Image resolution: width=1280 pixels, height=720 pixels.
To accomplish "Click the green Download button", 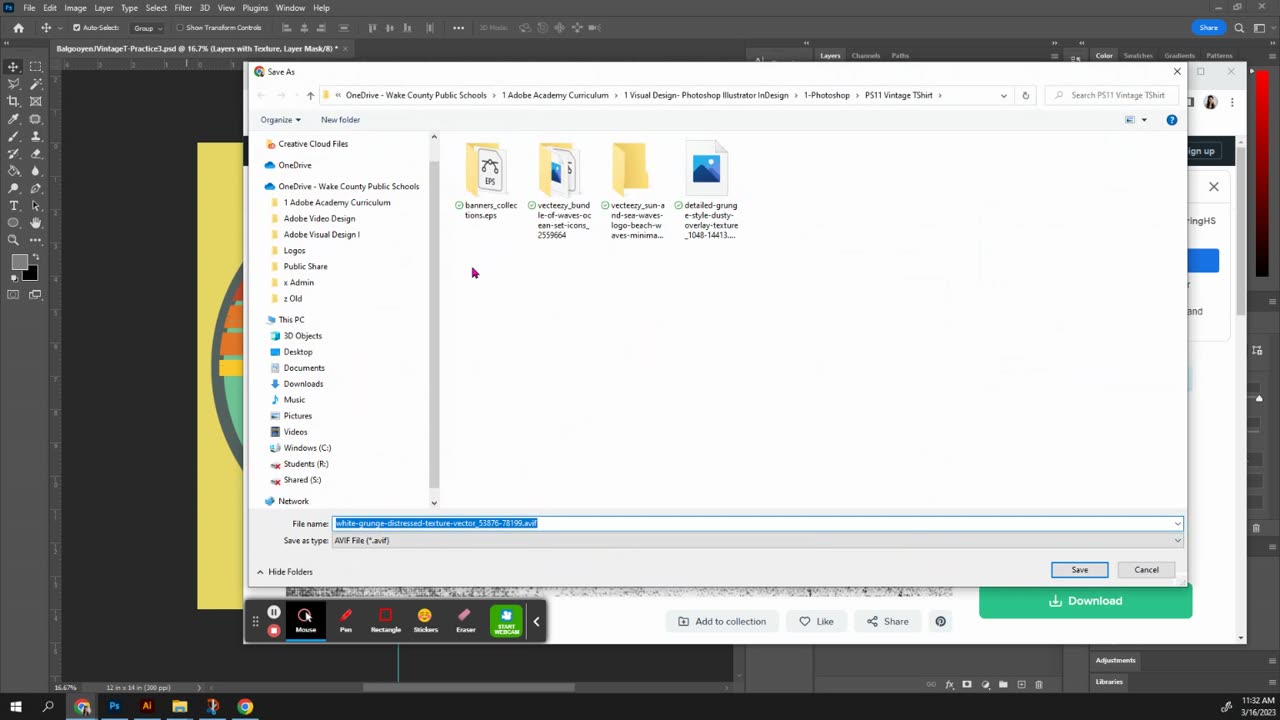I will pyautogui.click(x=1085, y=601).
